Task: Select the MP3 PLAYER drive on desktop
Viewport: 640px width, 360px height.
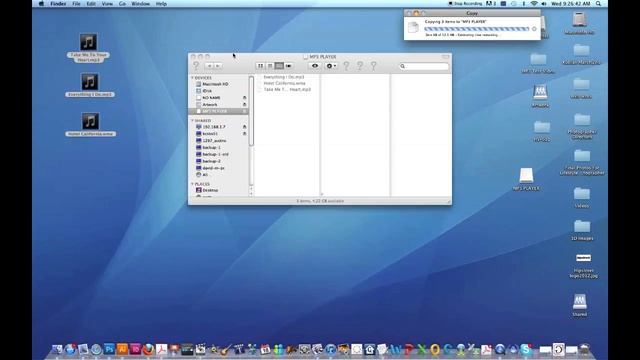Action: pos(526,179)
